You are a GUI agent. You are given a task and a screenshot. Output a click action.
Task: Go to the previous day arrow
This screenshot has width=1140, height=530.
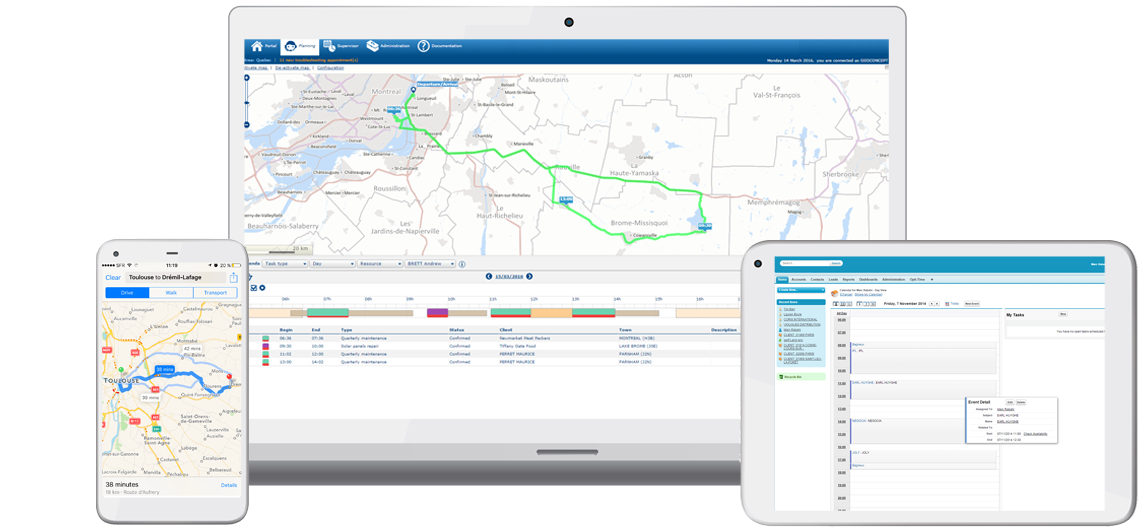(489, 276)
